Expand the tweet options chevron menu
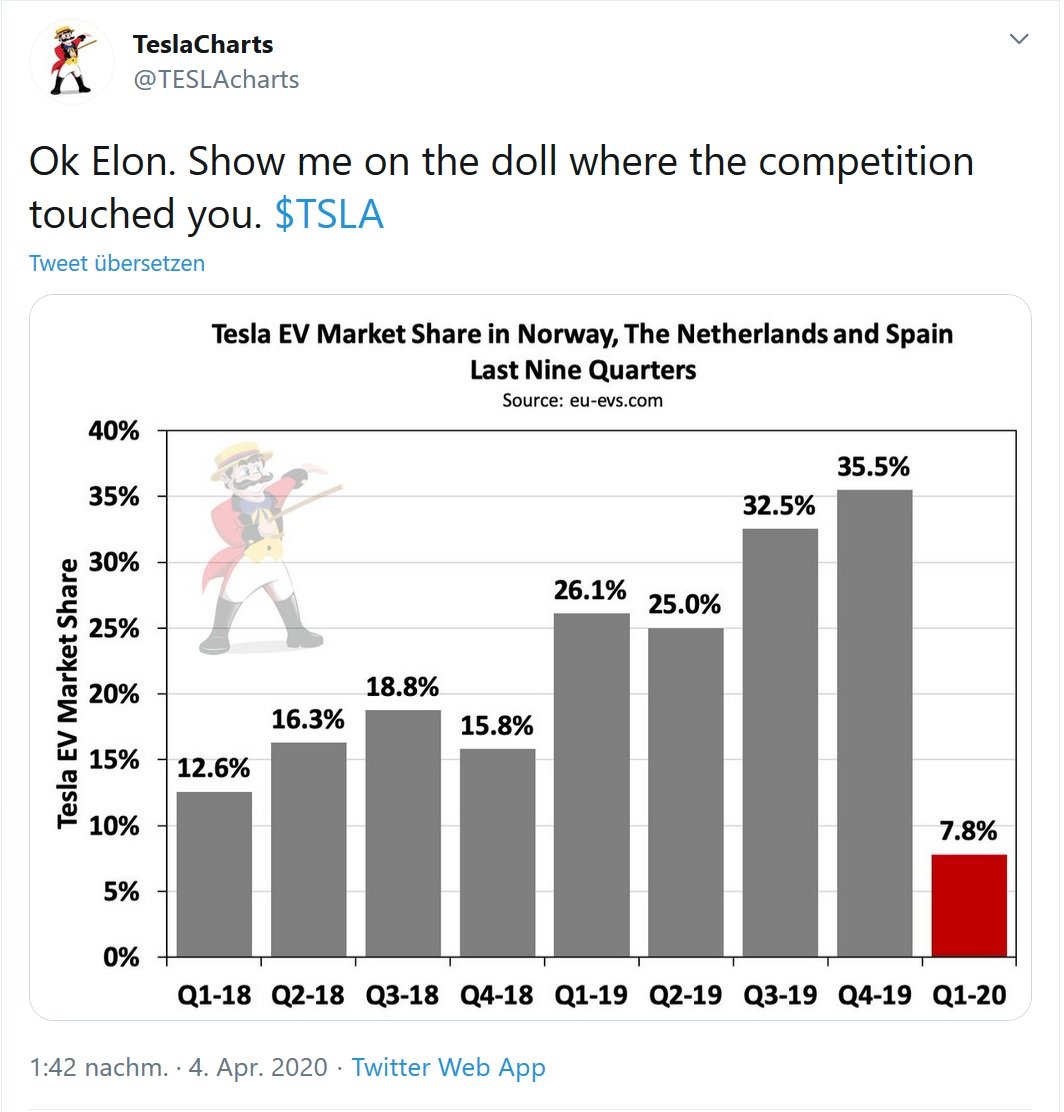Screen dimensions: 1064x1112 pyautogui.click(x=1019, y=40)
